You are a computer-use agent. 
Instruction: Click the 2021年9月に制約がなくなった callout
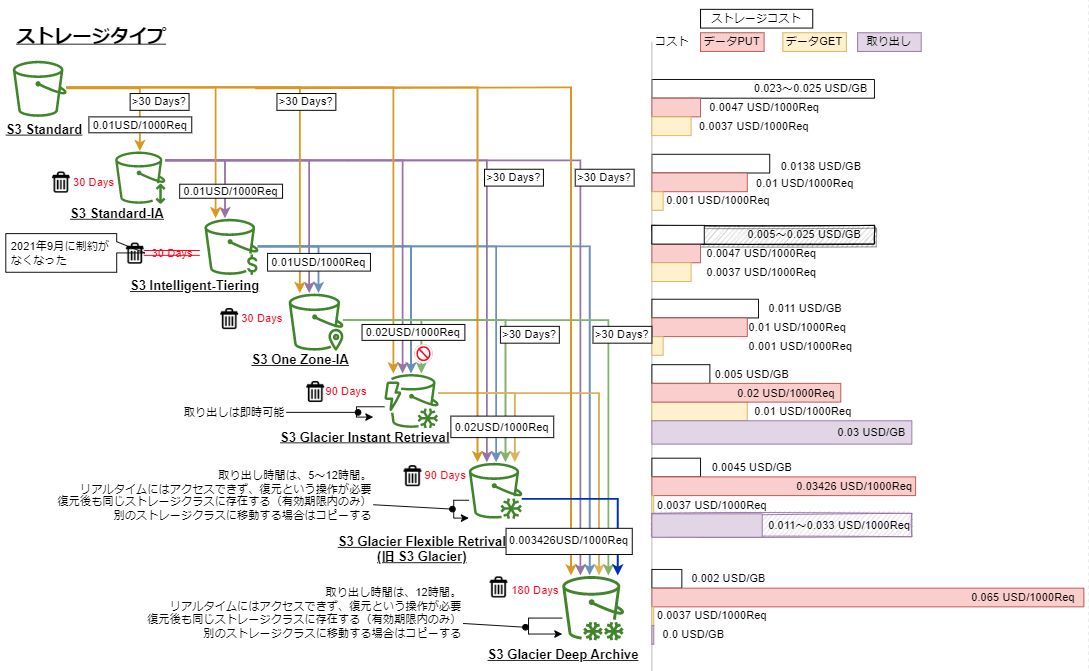click(x=61, y=253)
